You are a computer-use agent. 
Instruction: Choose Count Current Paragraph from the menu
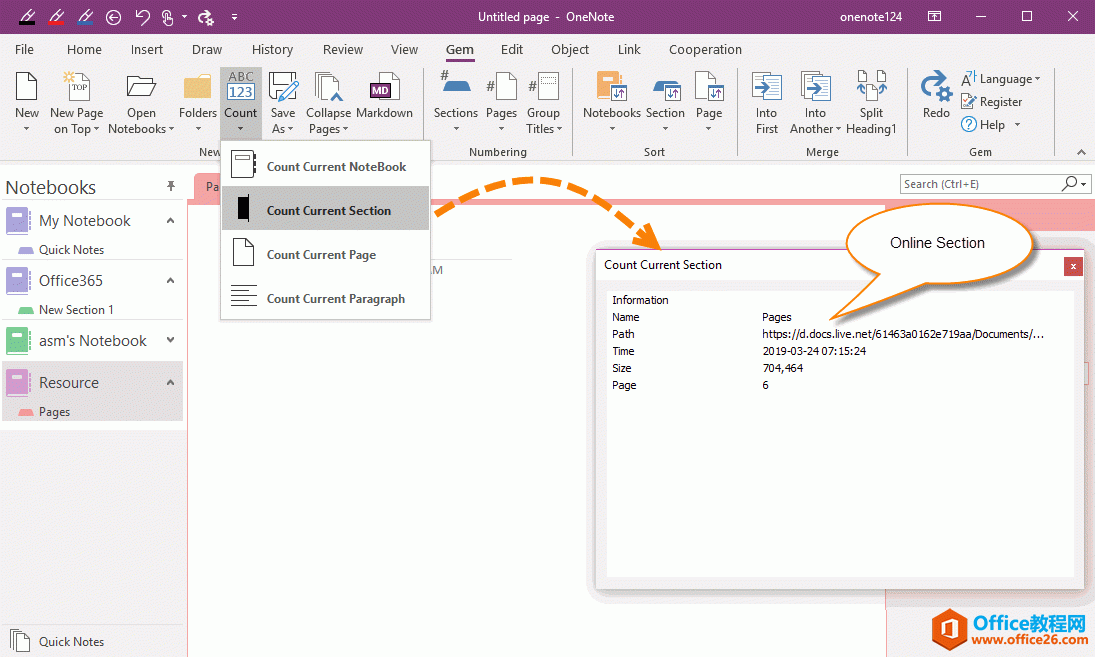point(334,298)
